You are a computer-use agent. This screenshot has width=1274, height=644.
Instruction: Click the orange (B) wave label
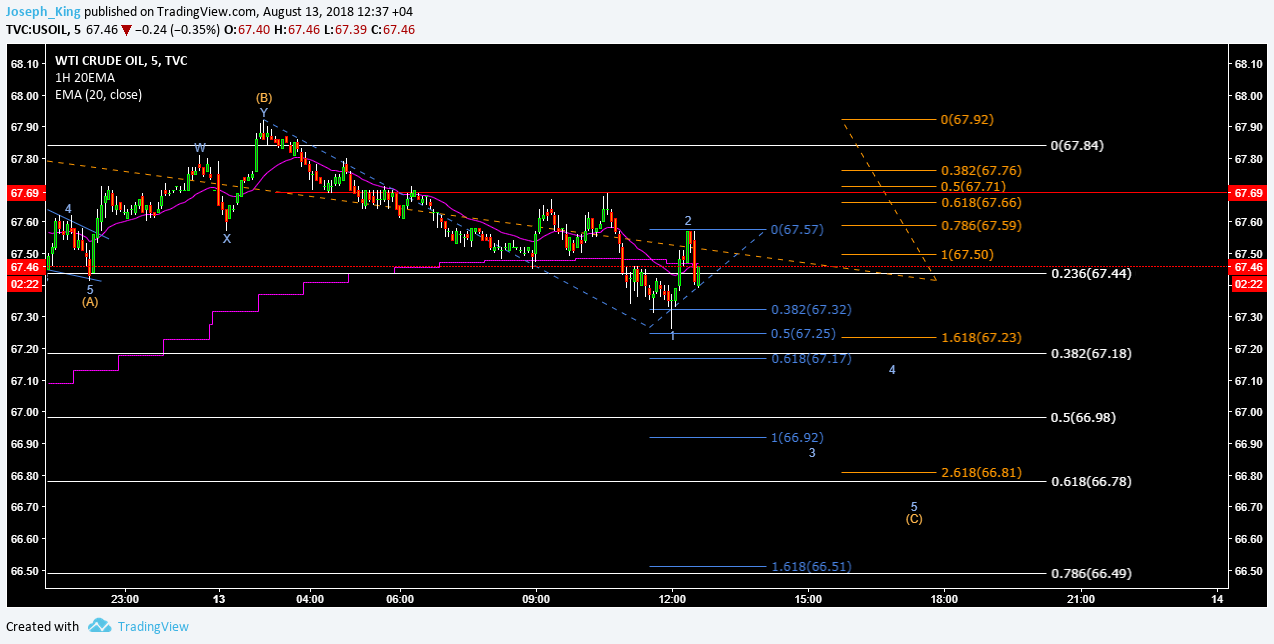[263, 98]
